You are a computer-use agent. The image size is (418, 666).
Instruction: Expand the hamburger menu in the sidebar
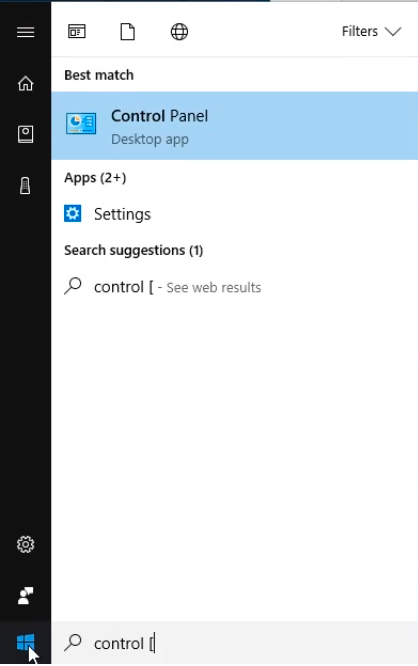coord(25,32)
